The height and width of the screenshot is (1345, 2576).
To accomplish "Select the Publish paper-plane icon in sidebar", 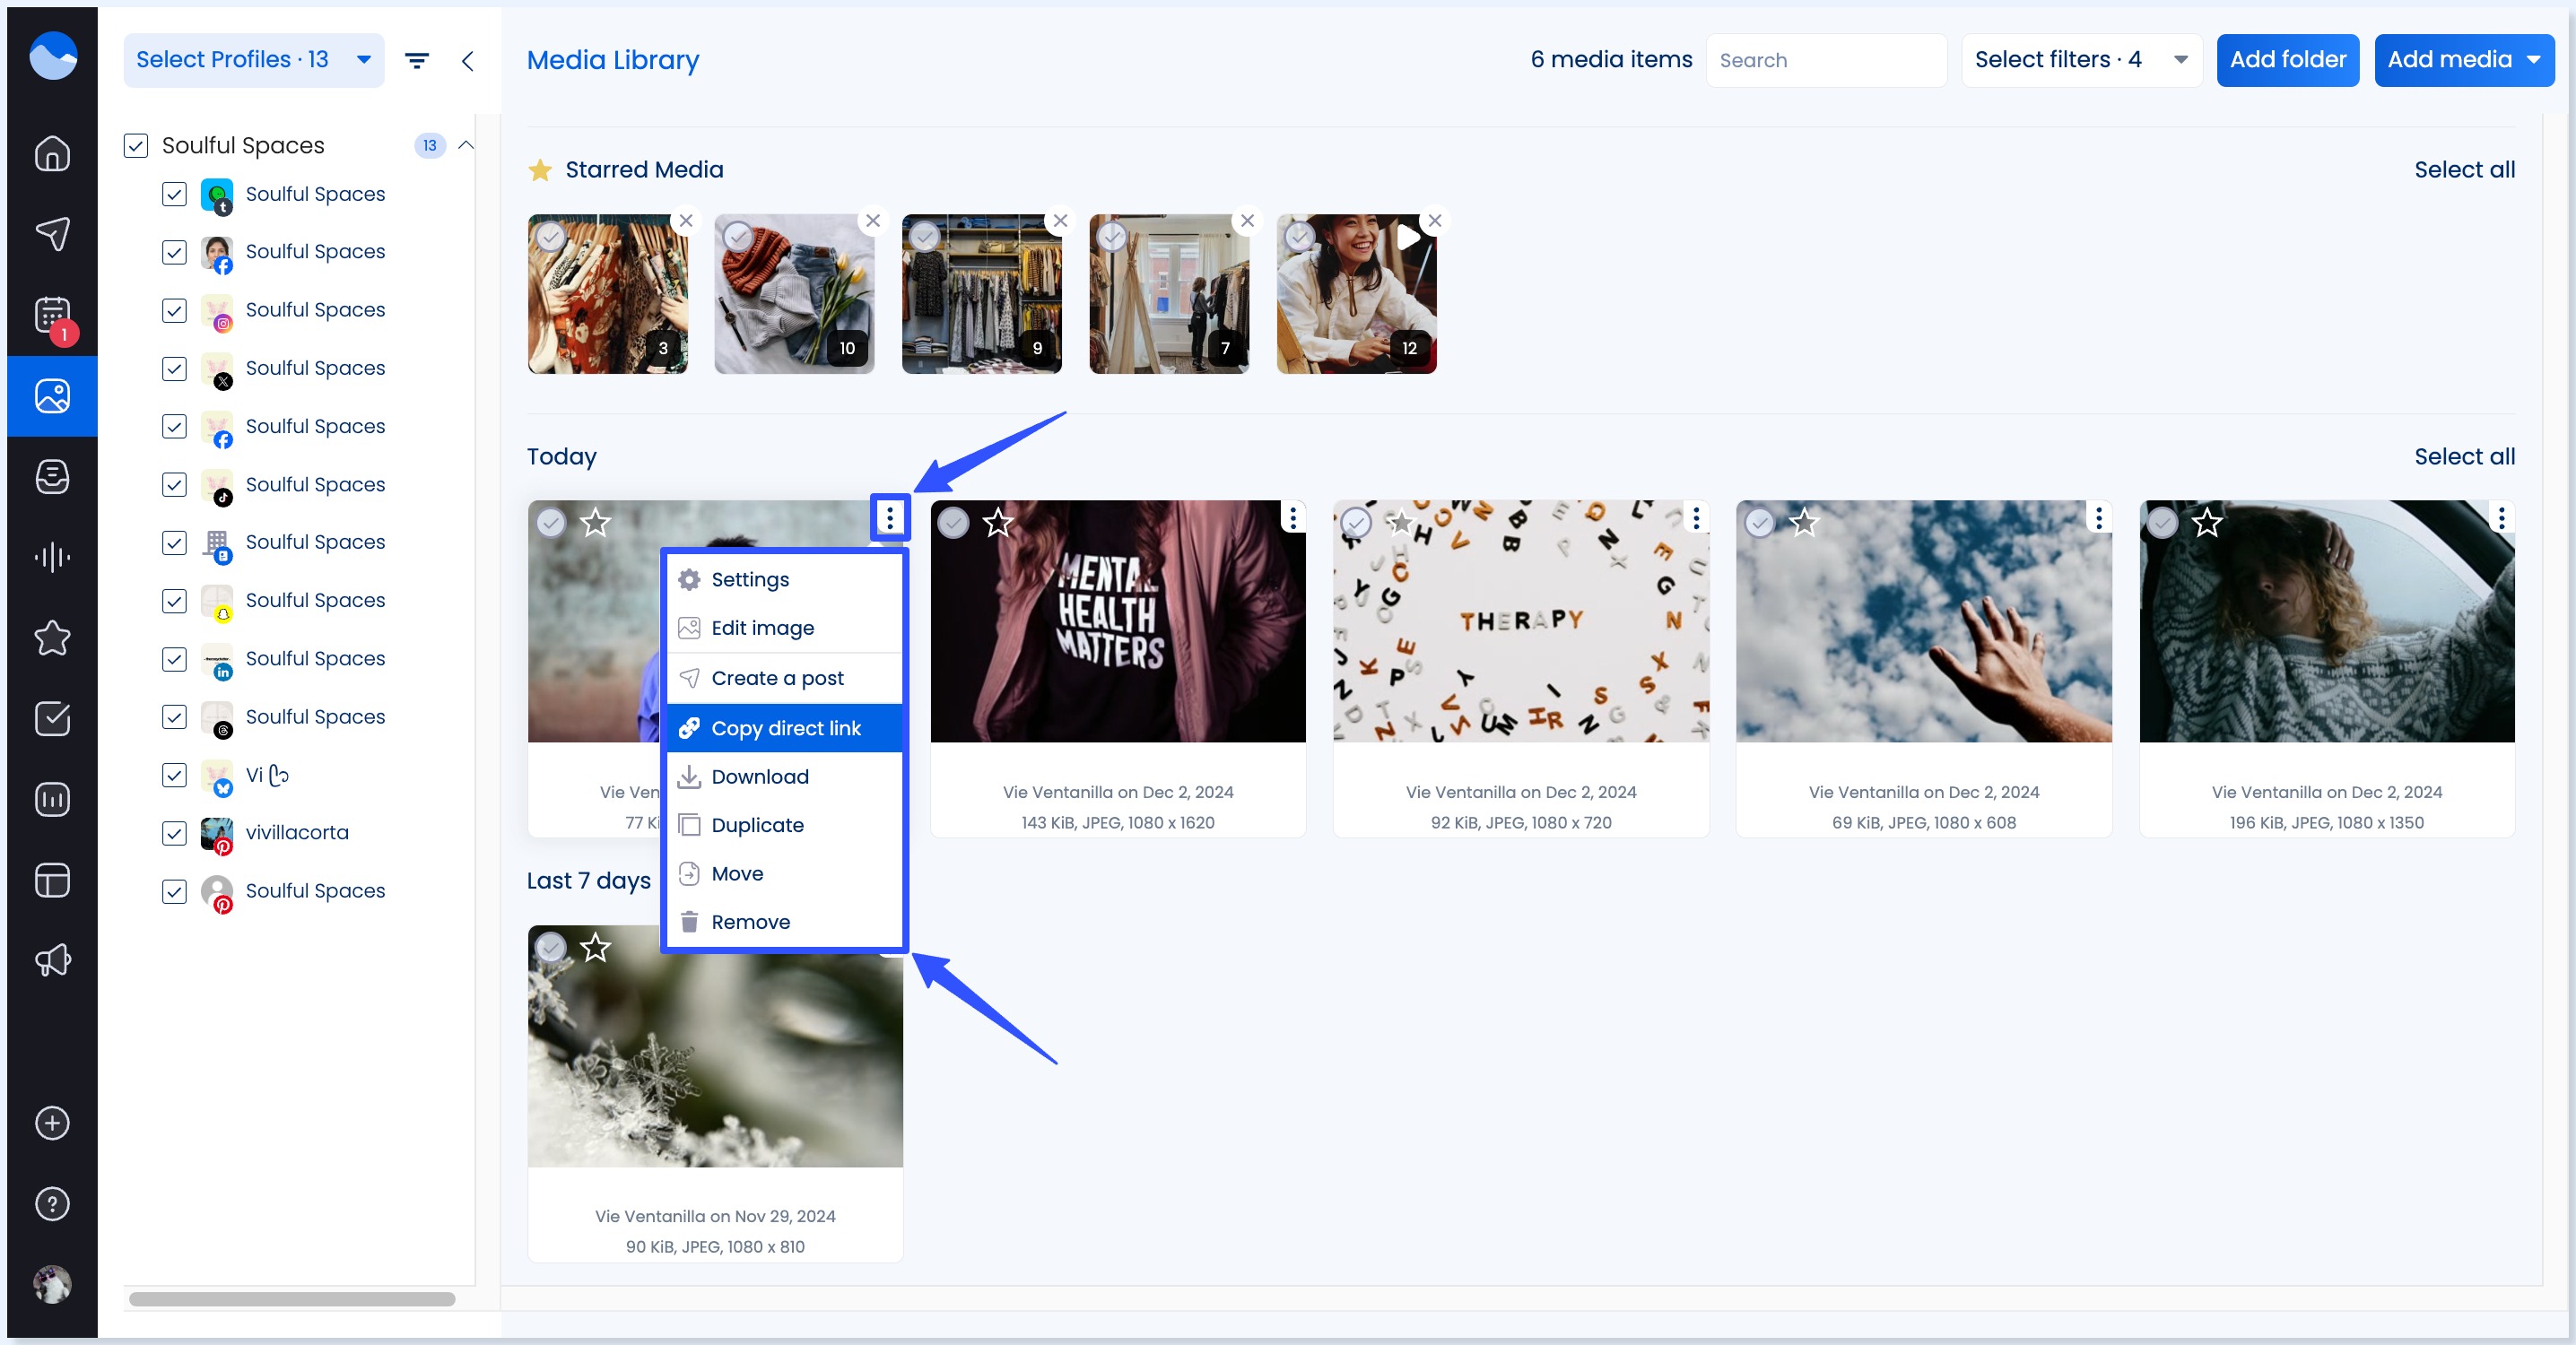I will pyautogui.click(x=52, y=234).
